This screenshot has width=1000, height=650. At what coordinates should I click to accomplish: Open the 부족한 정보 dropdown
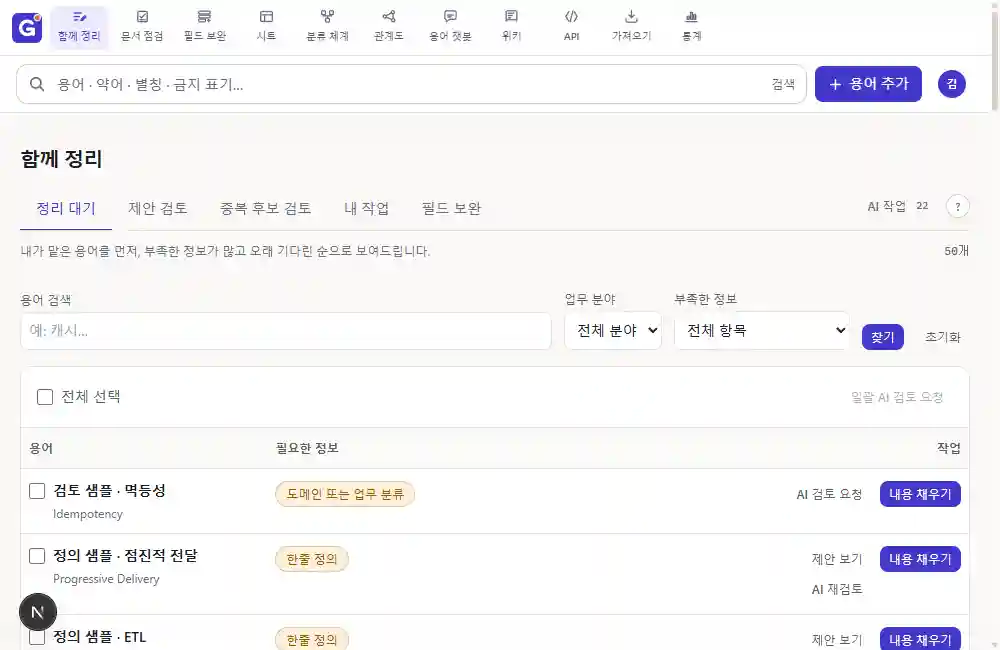pos(761,330)
